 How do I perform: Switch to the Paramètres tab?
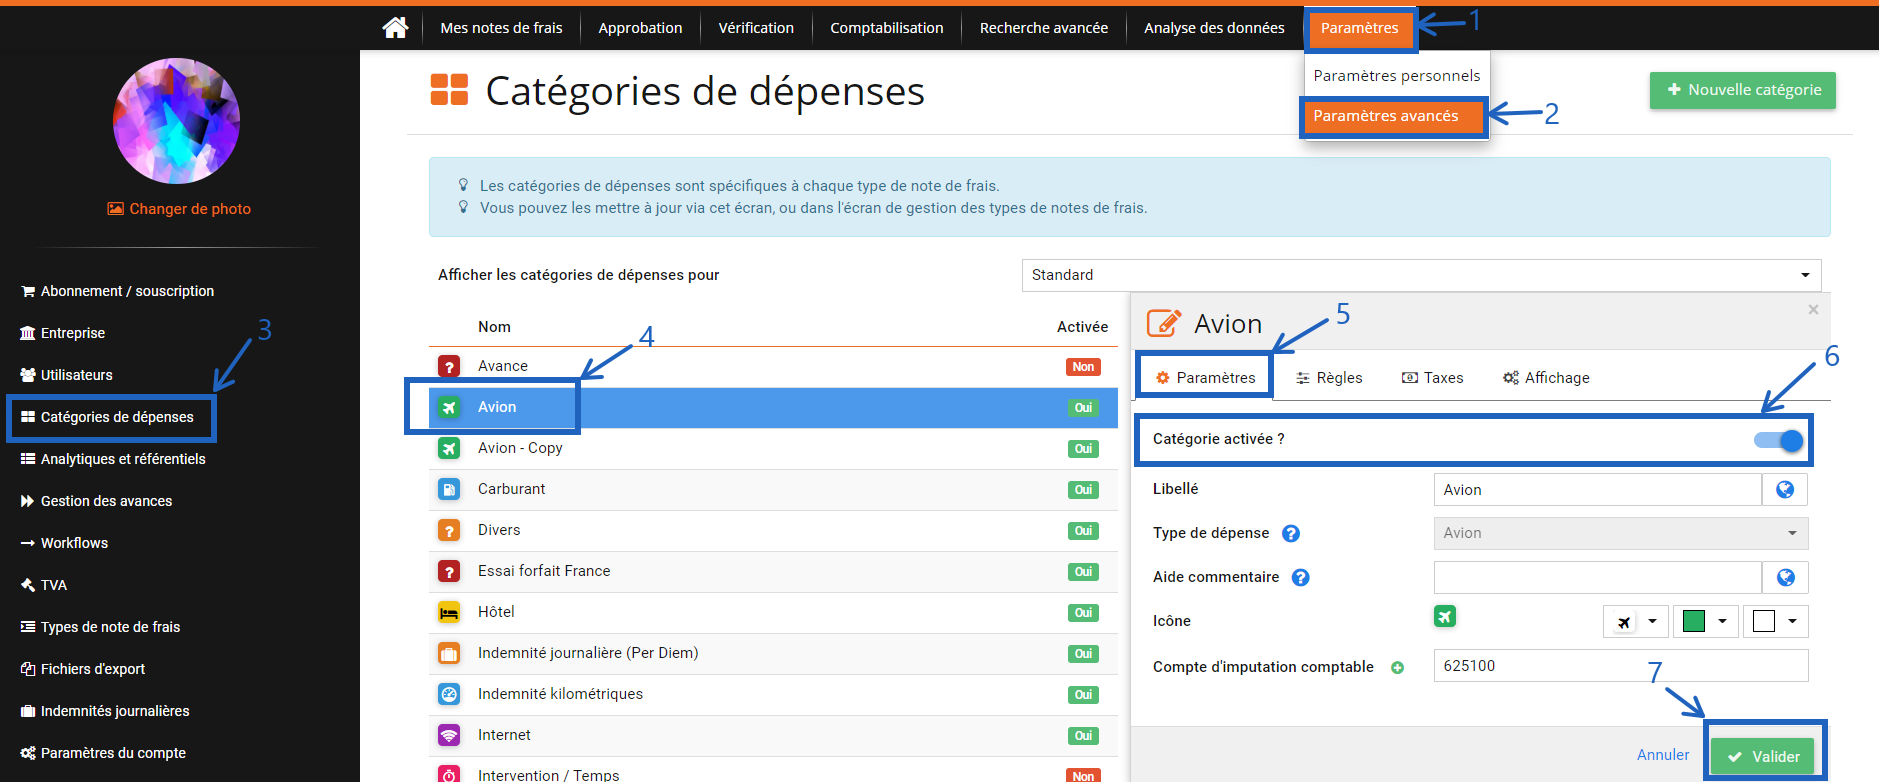coord(1205,378)
